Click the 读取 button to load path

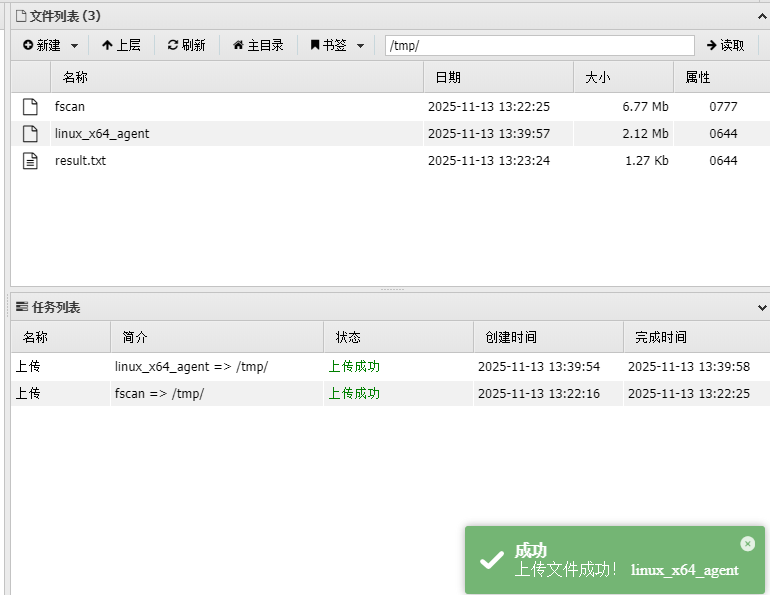[725, 45]
